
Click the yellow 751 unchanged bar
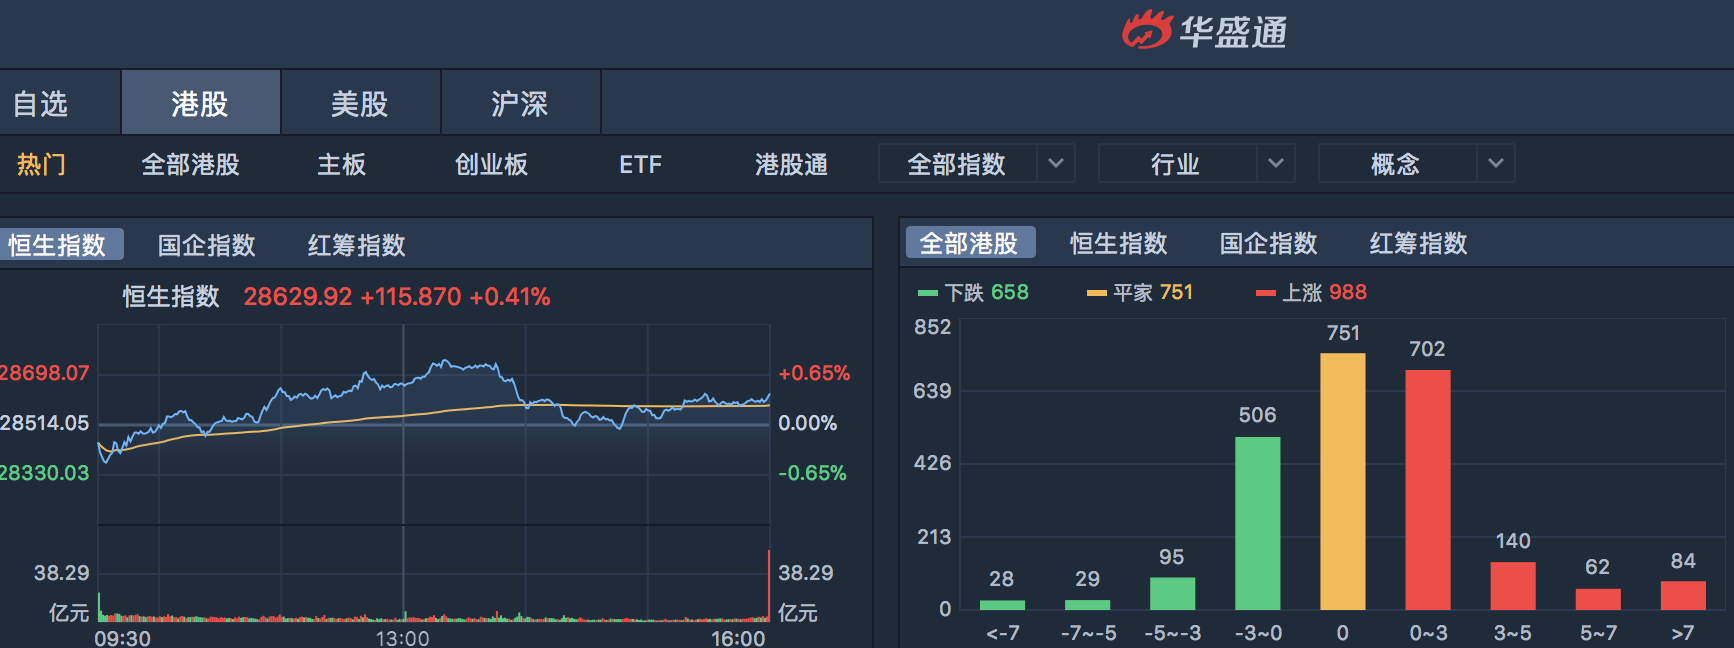point(1342,481)
